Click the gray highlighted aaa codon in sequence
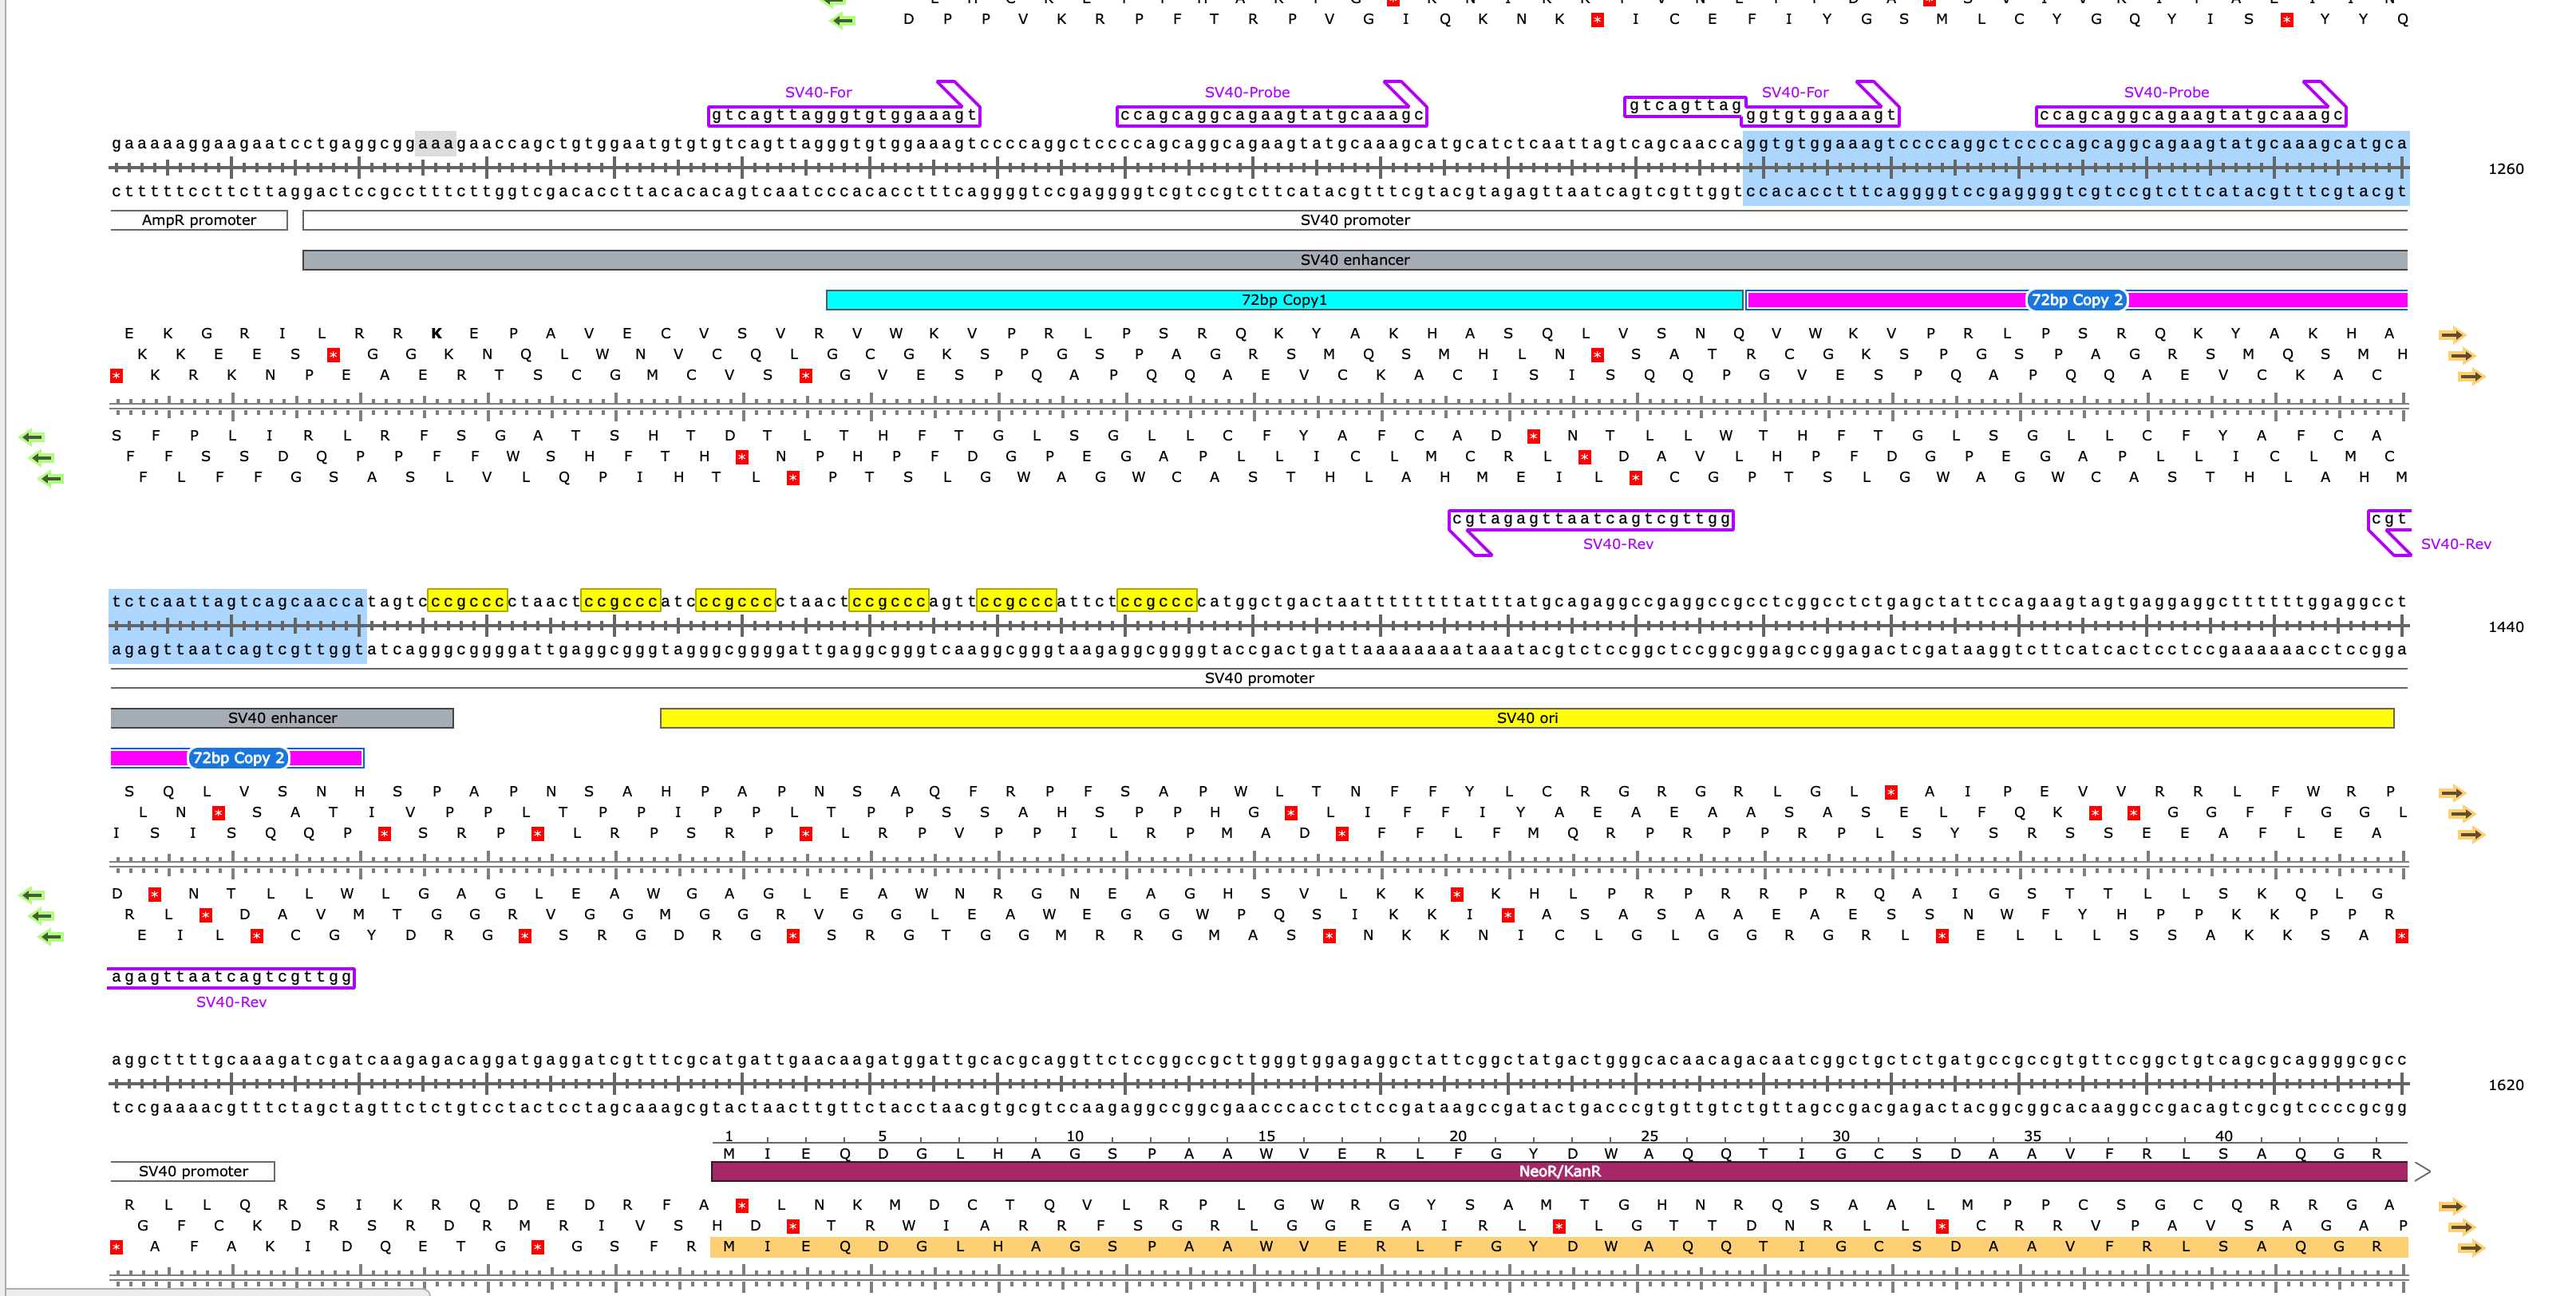 click(x=435, y=143)
